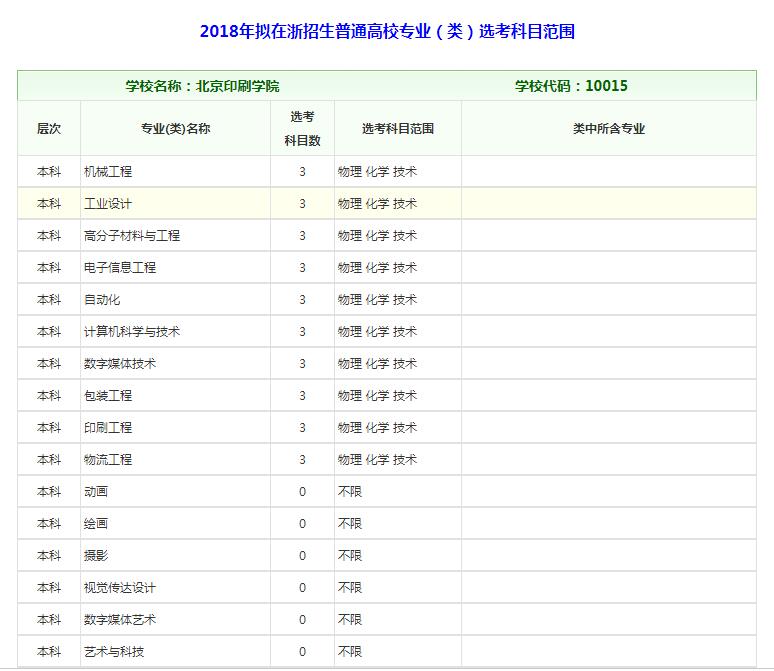Click the 层次 column header
This screenshot has width=774, height=671.
[x=49, y=129]
